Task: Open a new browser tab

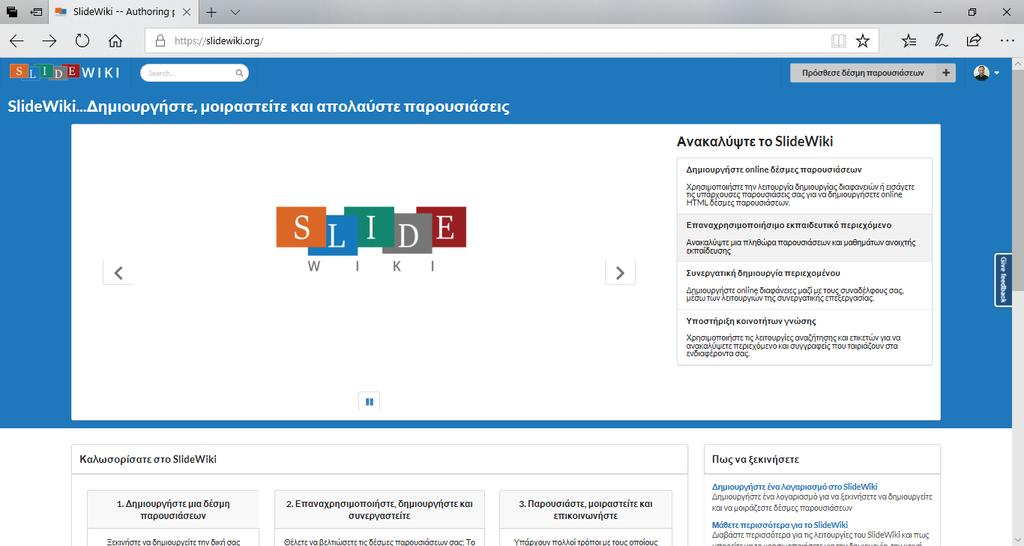Action: [x=211, y=12]
